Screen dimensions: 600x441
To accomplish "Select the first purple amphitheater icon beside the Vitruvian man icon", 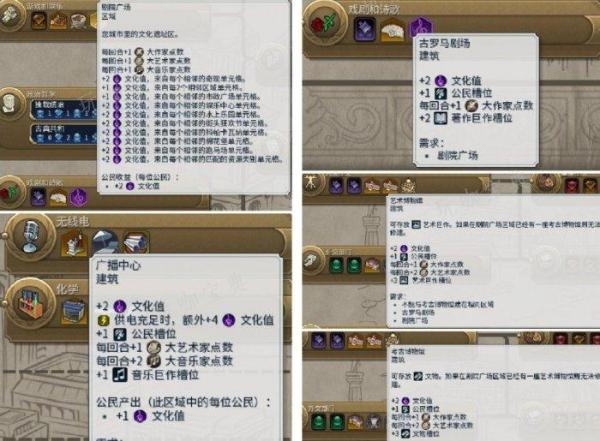I will (336, 186).
